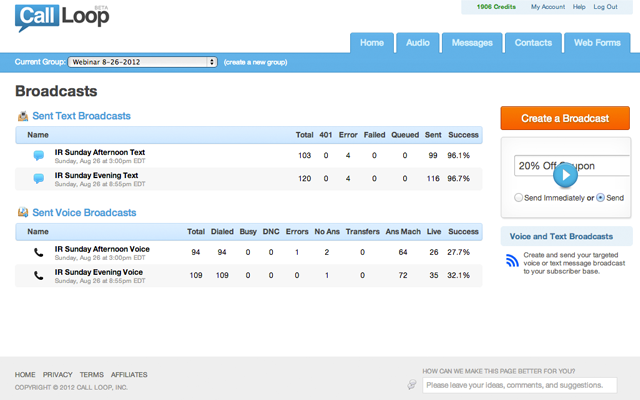This screenshot has height=400, width=640.
Task: Click Log Out
Action: pyautogui.click(x=605, y=7)
